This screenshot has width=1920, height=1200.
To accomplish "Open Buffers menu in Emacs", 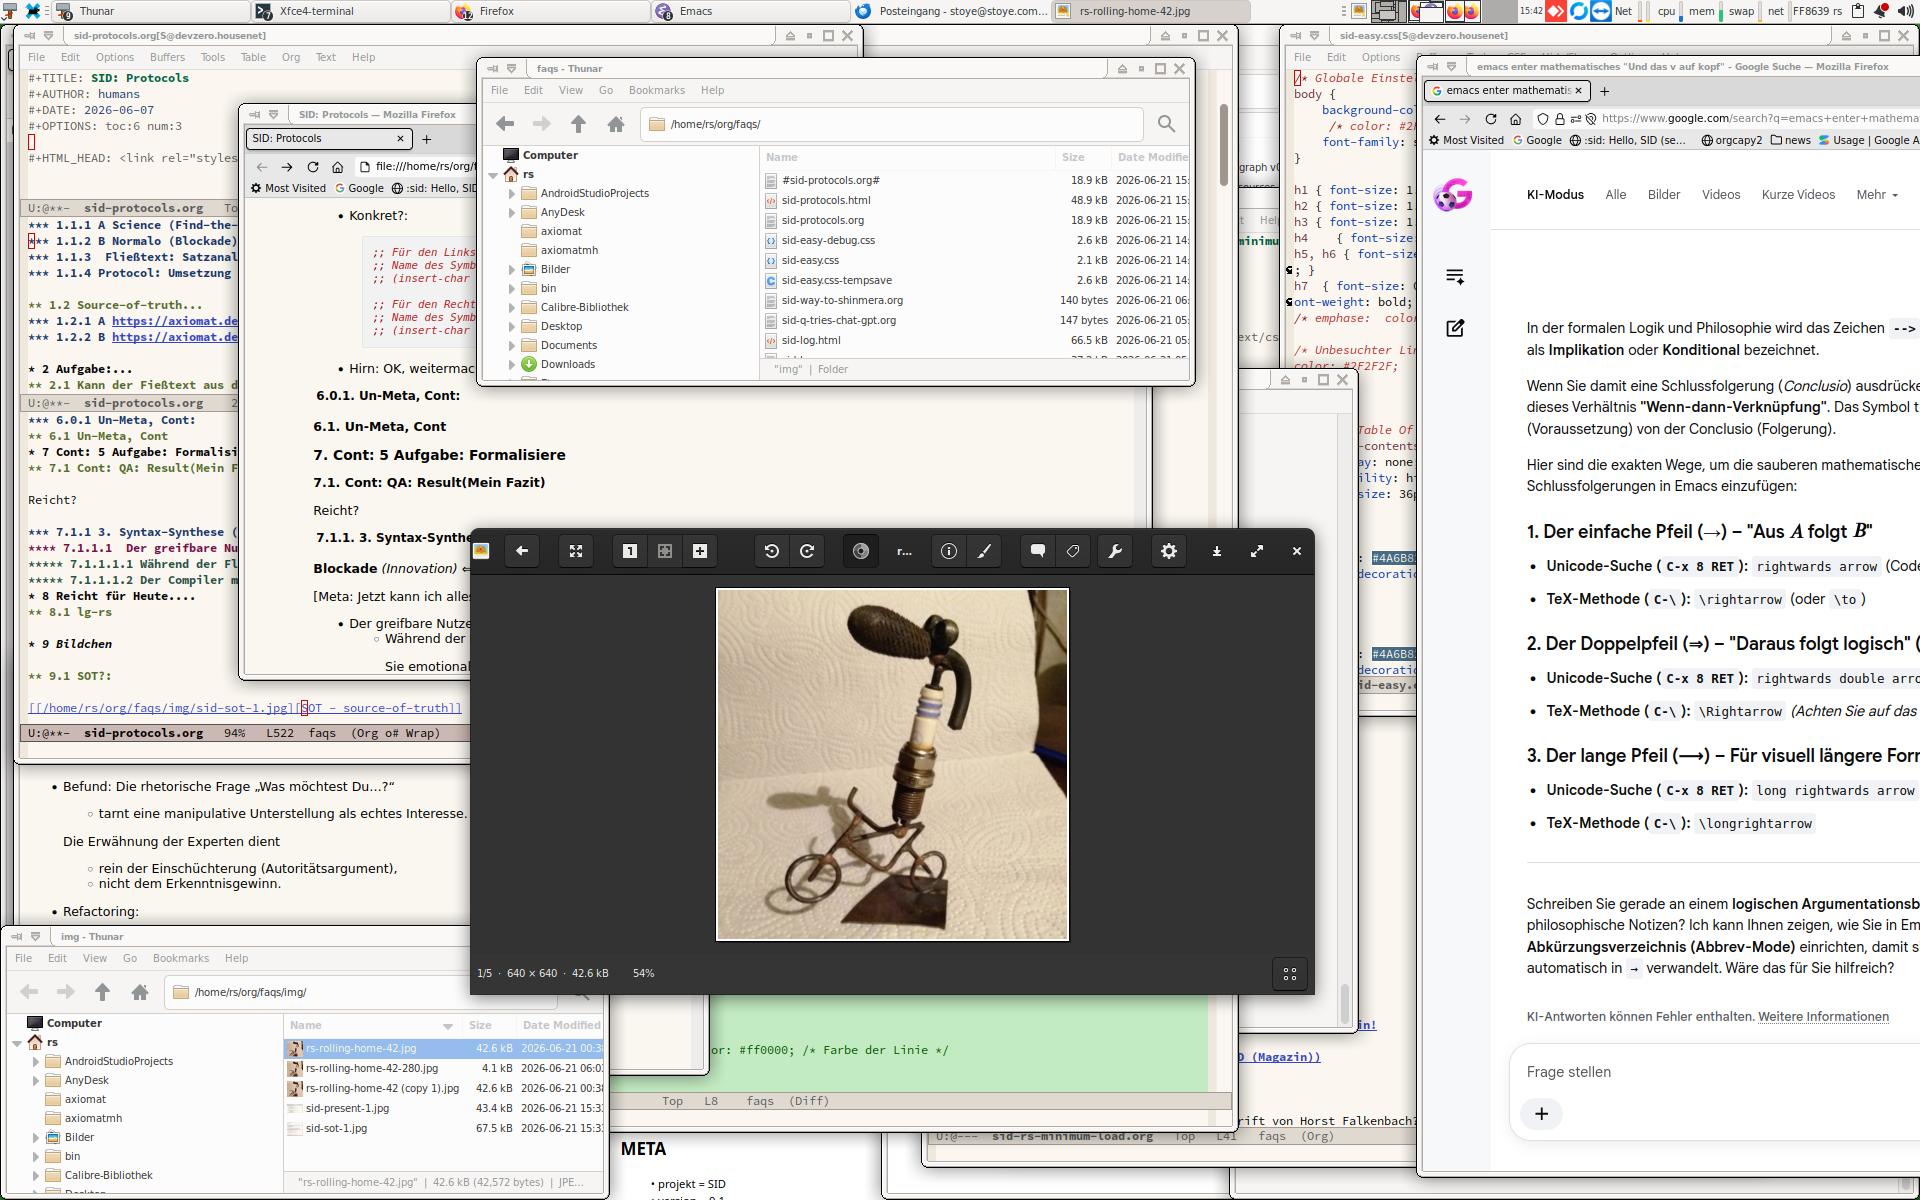I will 167,57.
